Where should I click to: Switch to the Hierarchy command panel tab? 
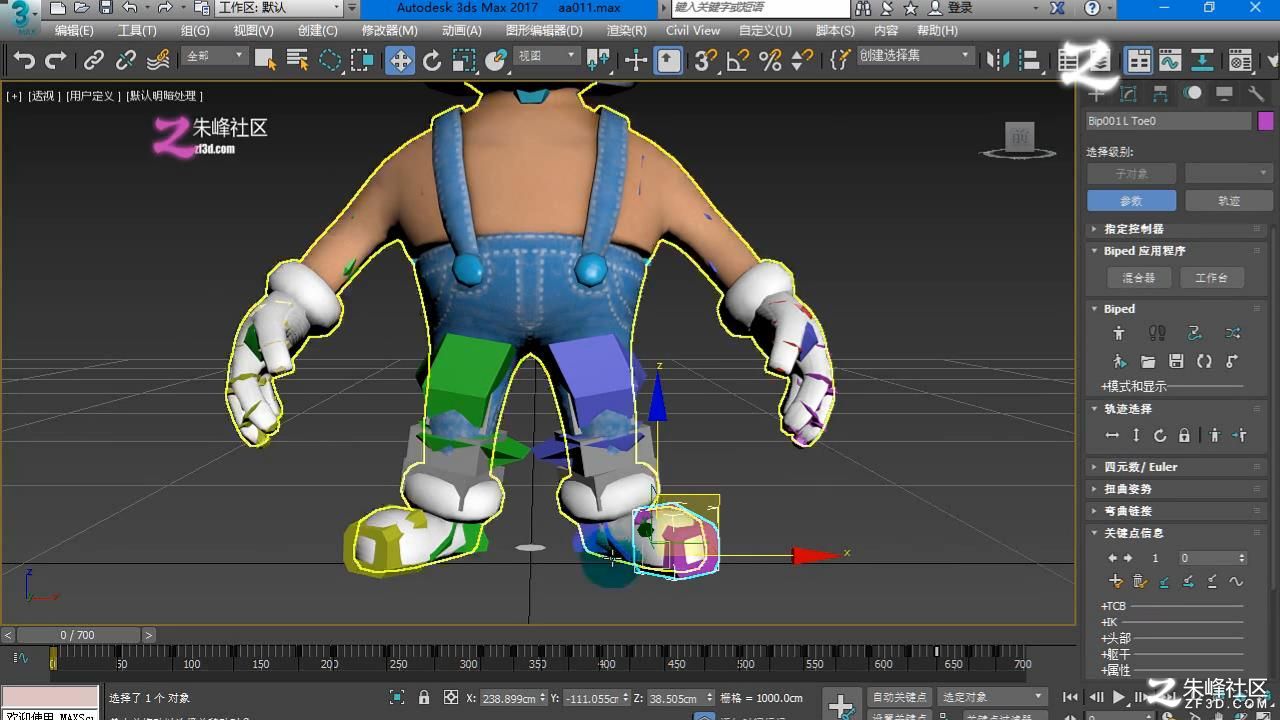1160,94
